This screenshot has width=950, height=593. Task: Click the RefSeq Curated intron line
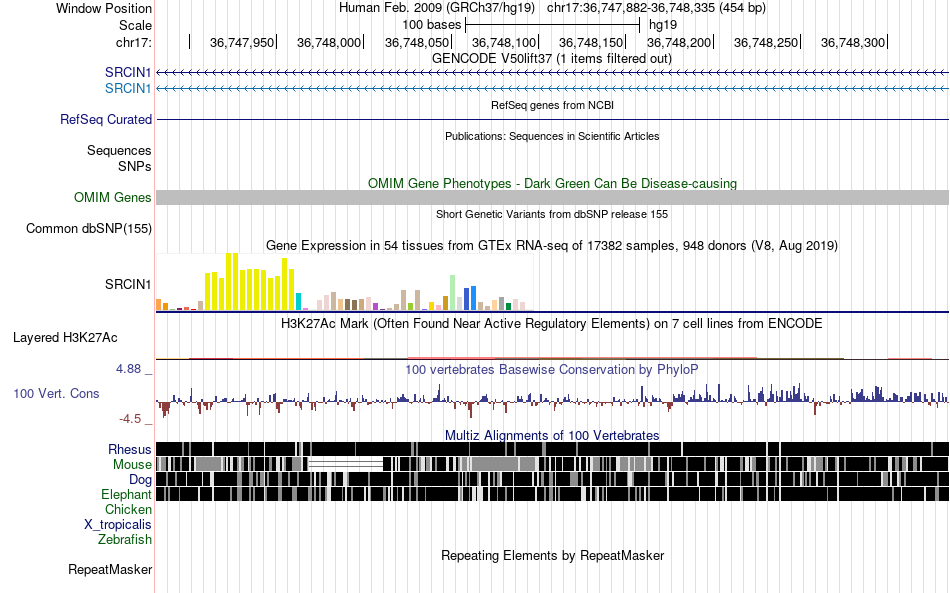553,119
